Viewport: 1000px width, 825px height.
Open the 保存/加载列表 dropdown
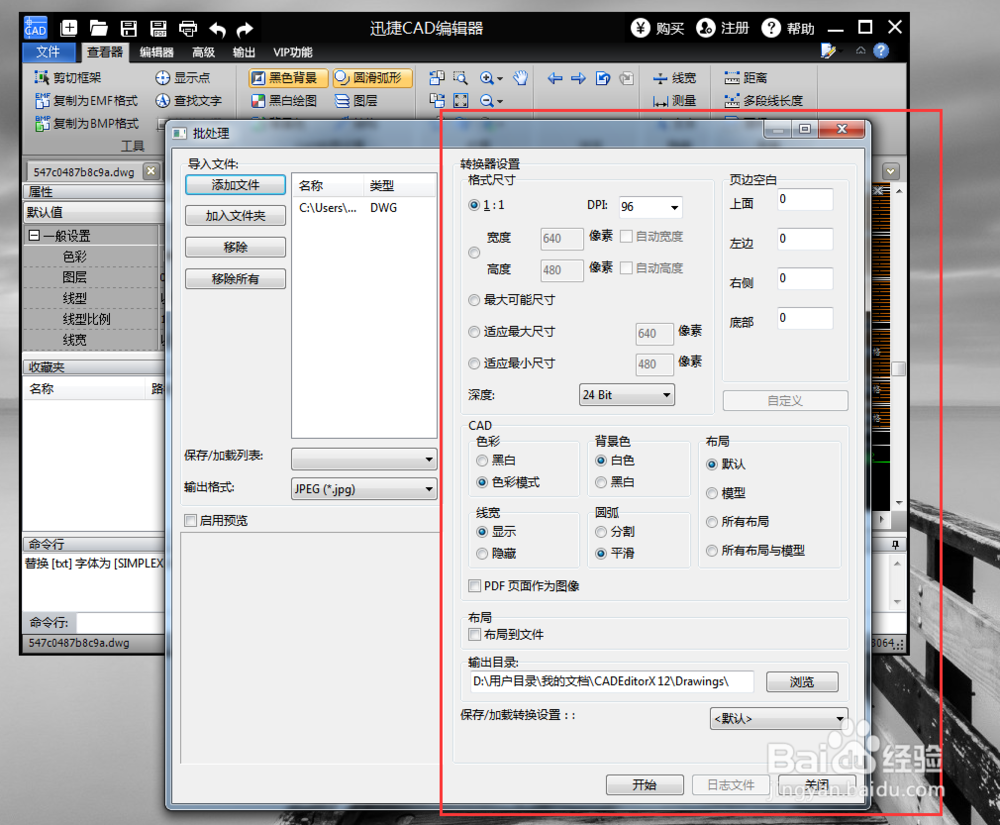364,458
